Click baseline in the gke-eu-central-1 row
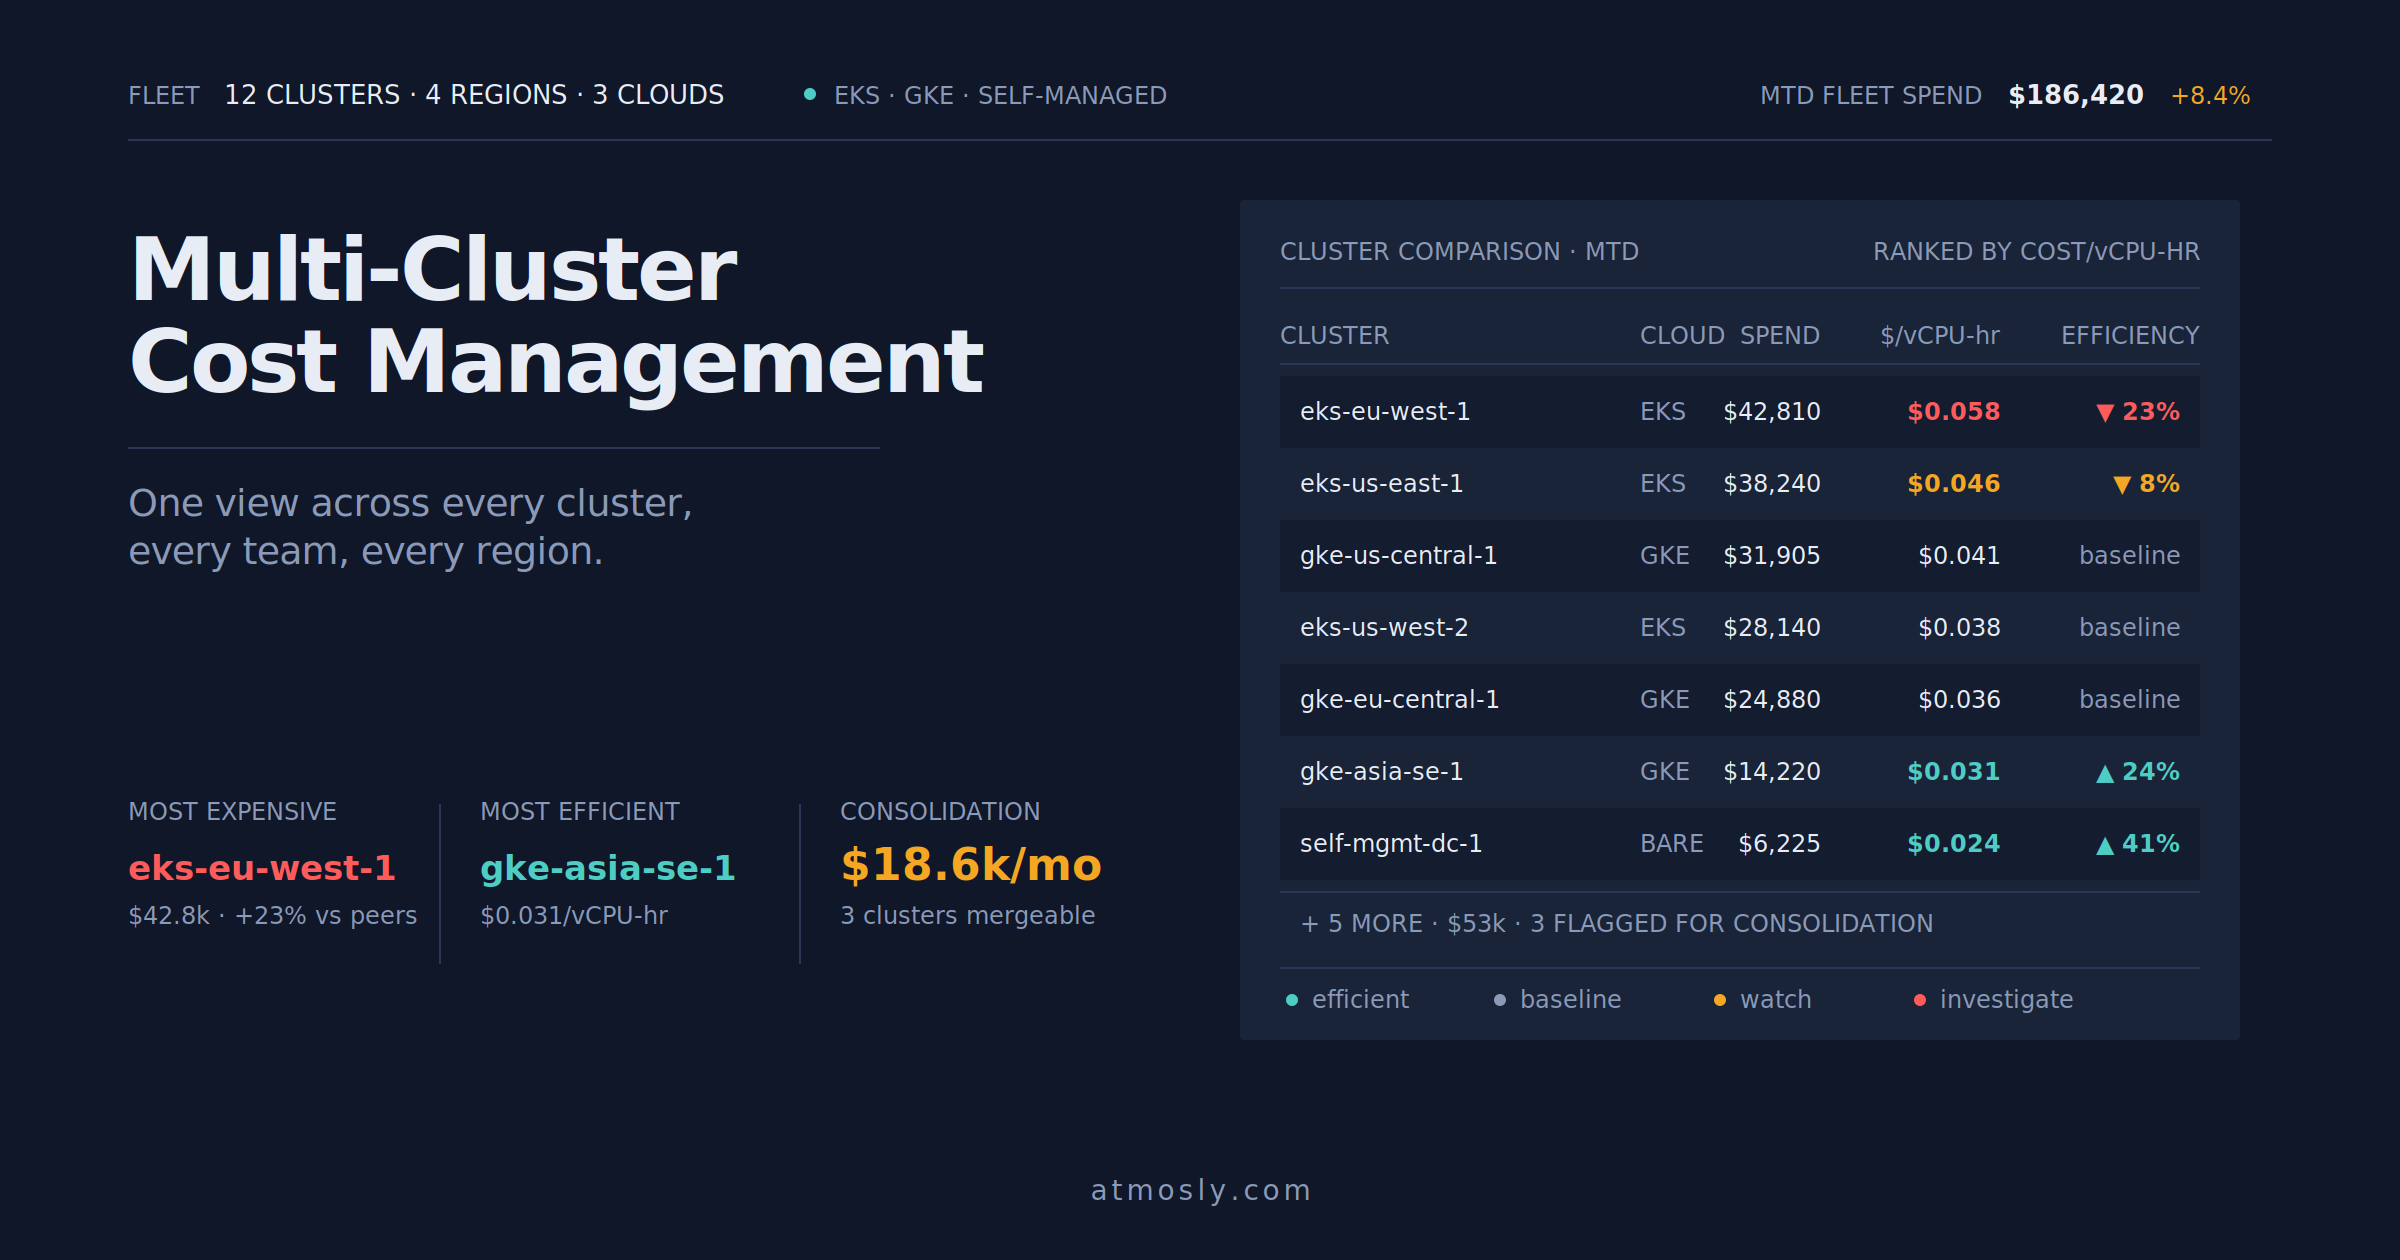This screenshot has height=1260, width=2400. (2129, 699)
